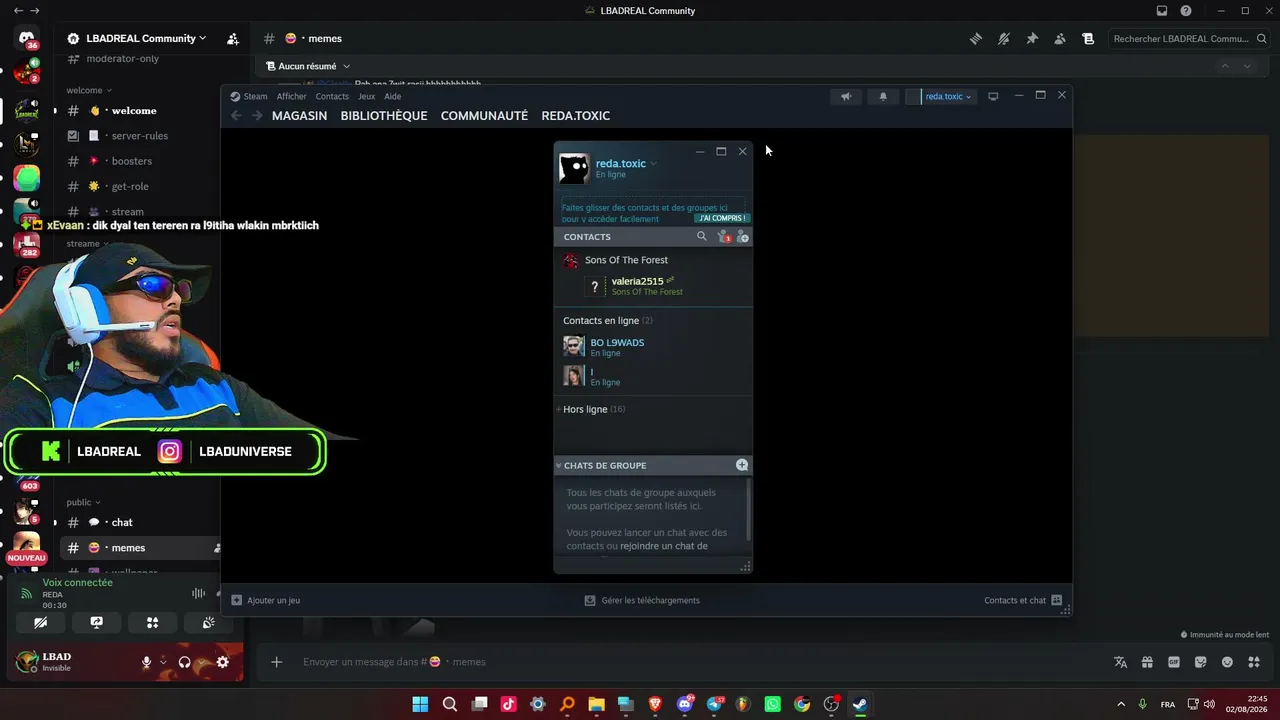1280x720 pixels.
Task: Click Ajouter un jeu in Steam
Action: (266, 600)
